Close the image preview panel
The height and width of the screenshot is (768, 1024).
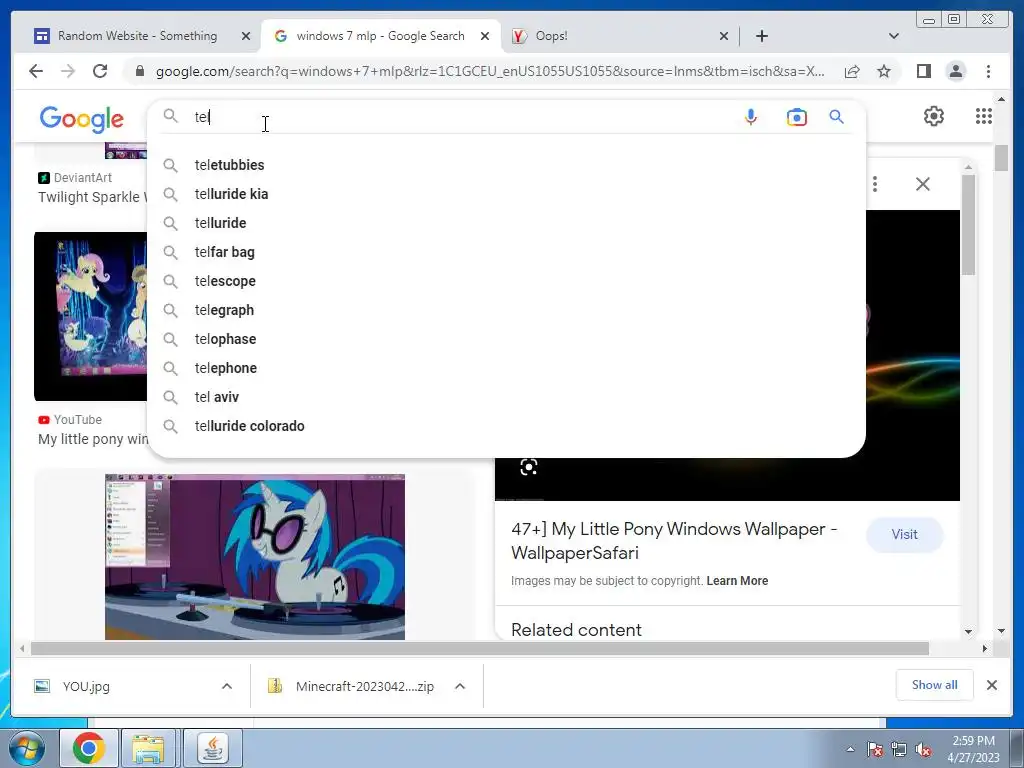point(923,184)
